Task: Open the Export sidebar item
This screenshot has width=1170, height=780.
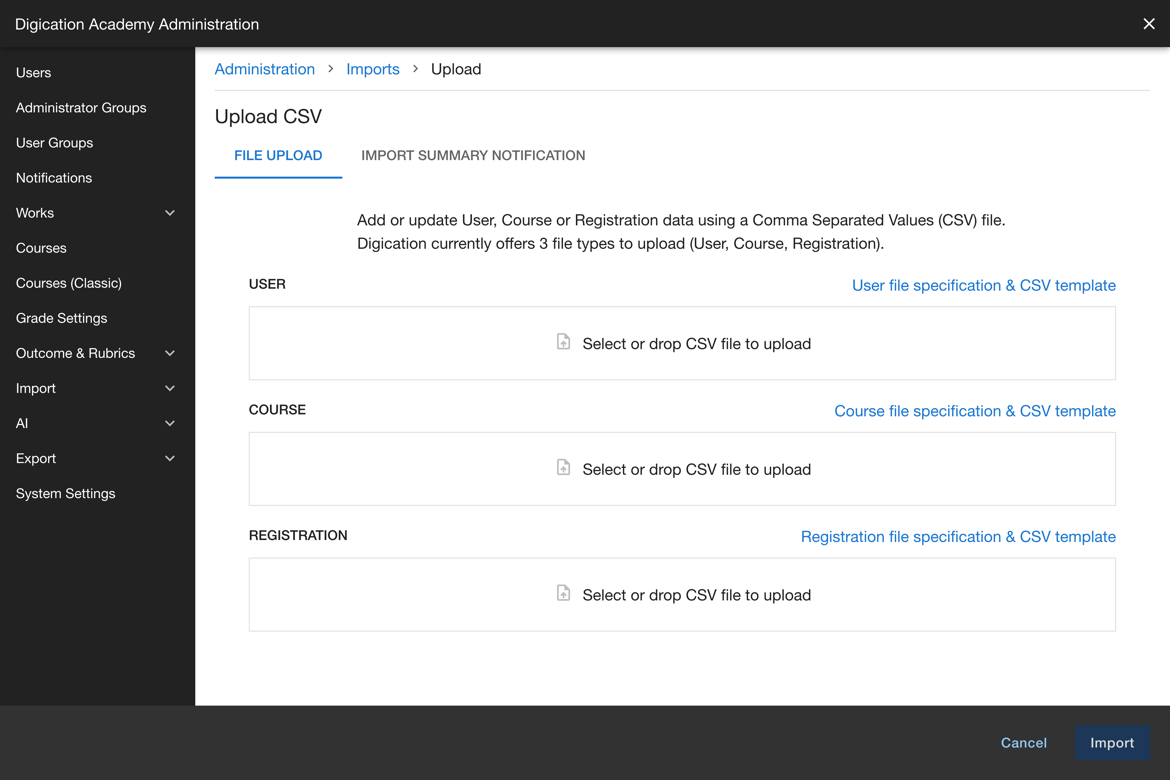Action: (x=36, y=458)
